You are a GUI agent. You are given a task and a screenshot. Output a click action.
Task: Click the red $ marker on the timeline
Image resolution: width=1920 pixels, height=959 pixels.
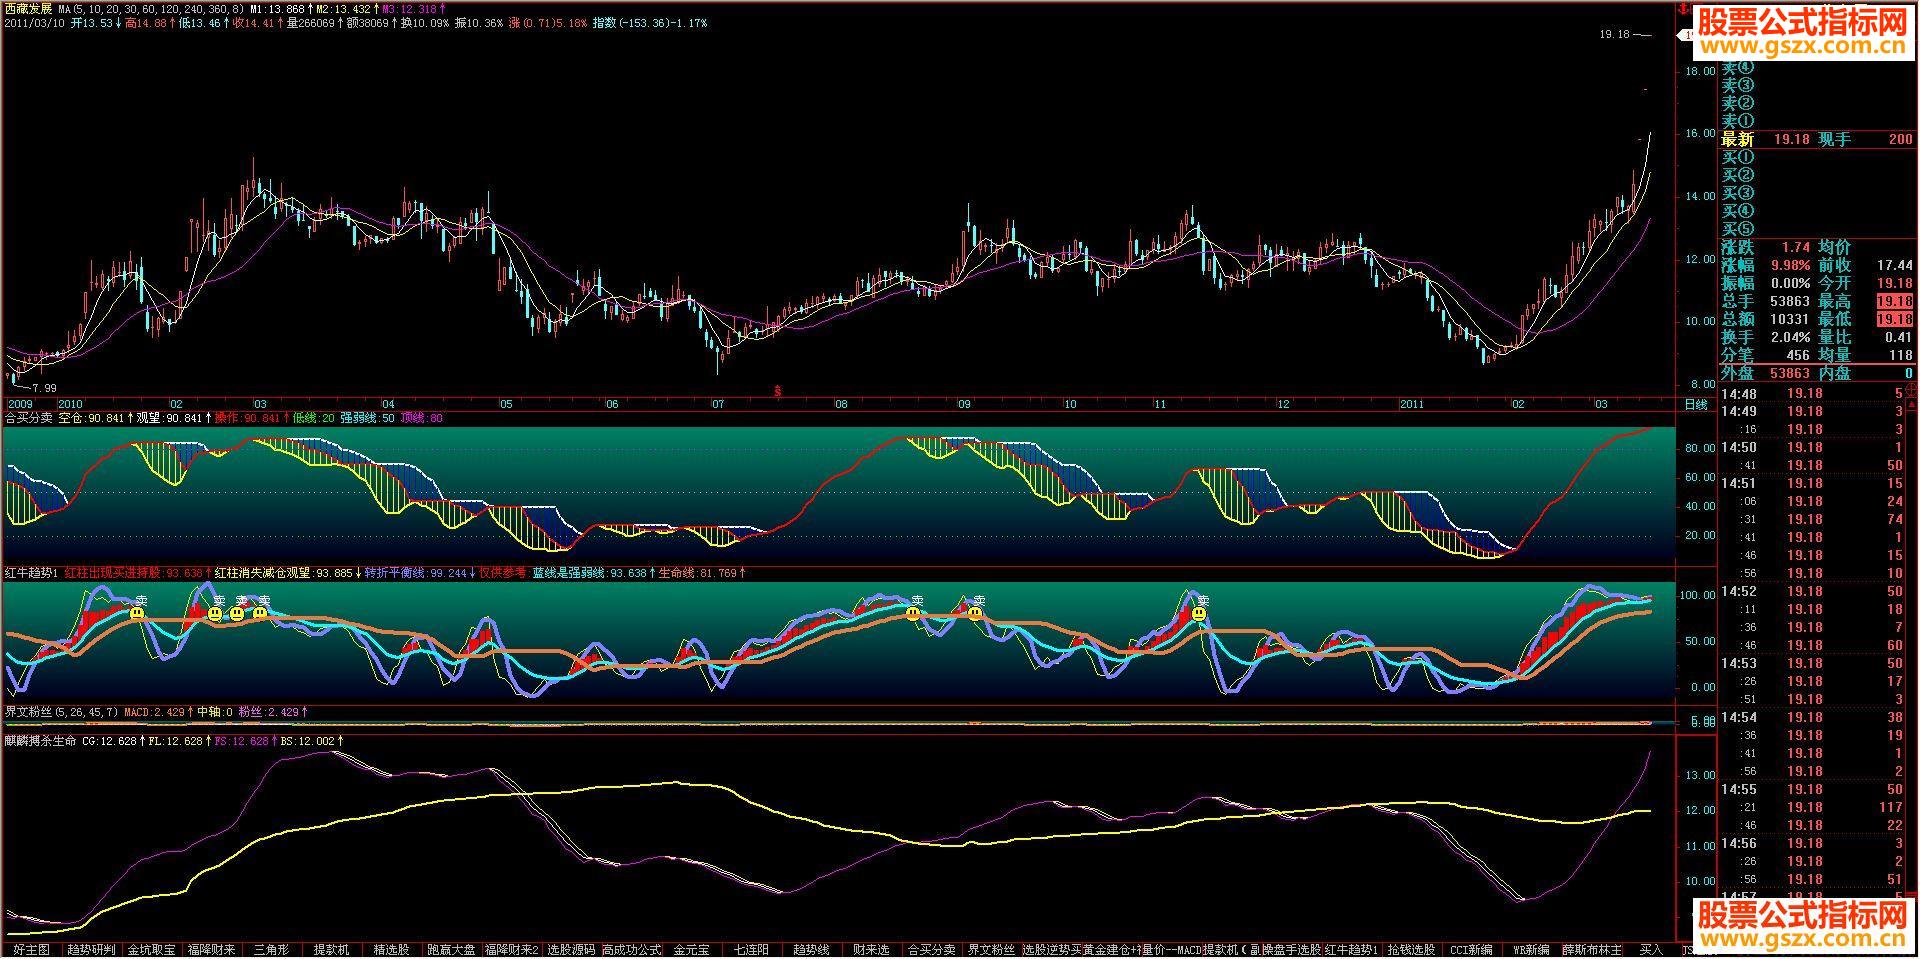778,391
